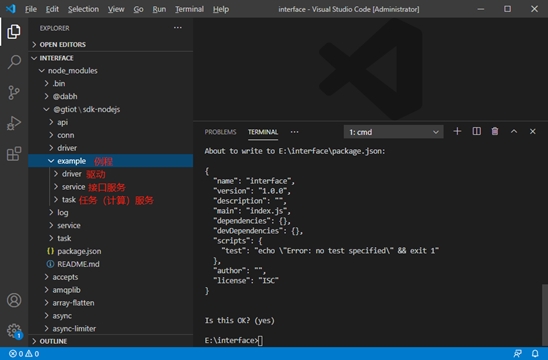
Task: Expand the log folder
Action: tap(110, 213)
